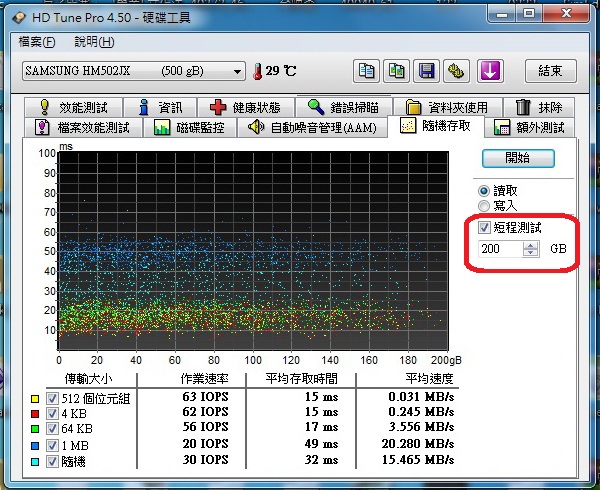Click the HD Tune Pro title bar icon
This screenshot has width=600, height=490.
click(18, 18)
